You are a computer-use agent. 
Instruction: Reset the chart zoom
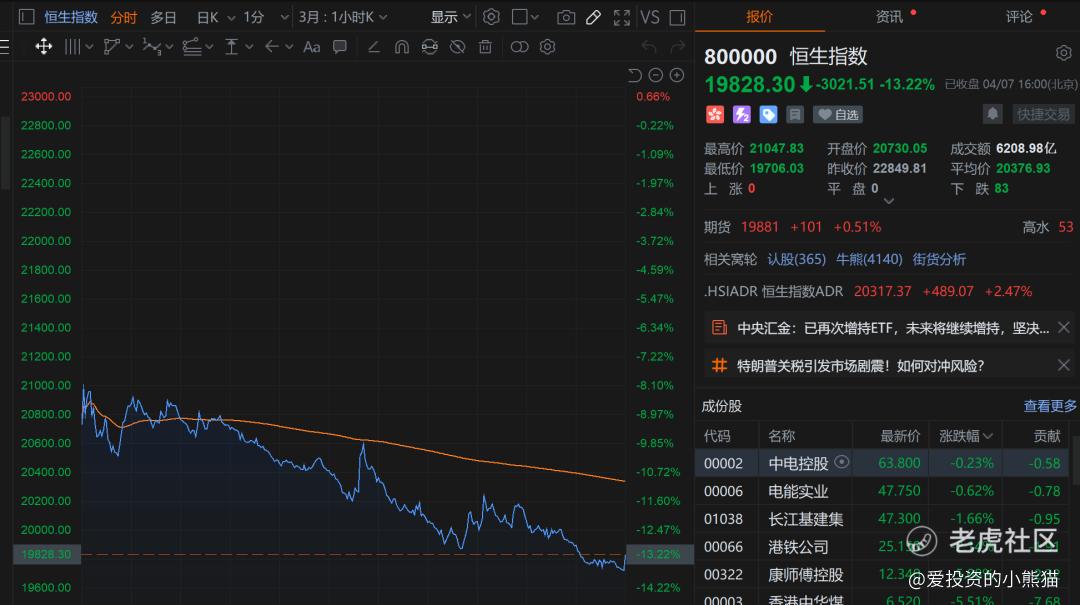(x=635, y=75)
